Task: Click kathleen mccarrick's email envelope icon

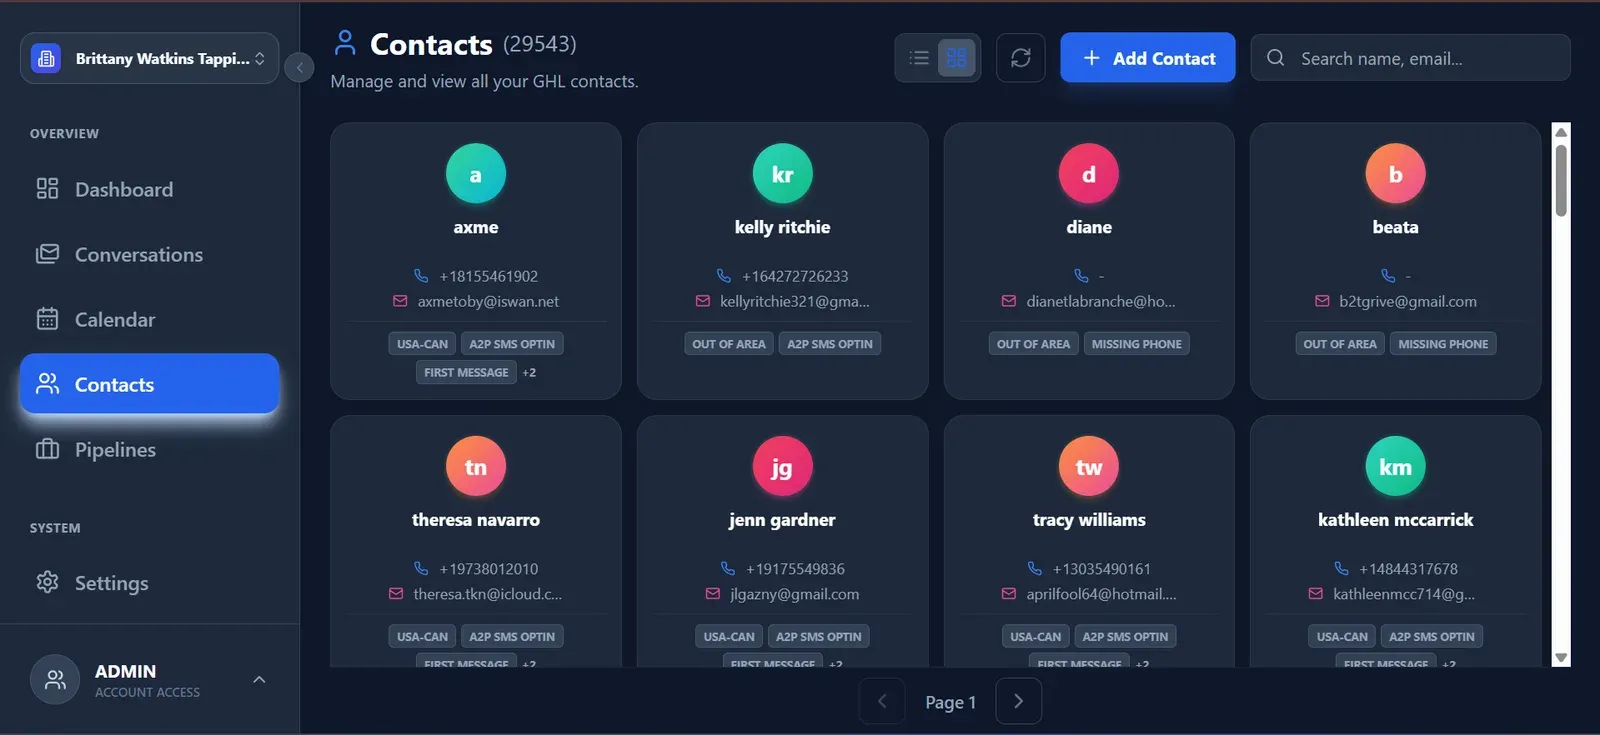Action: [1316, 594]
